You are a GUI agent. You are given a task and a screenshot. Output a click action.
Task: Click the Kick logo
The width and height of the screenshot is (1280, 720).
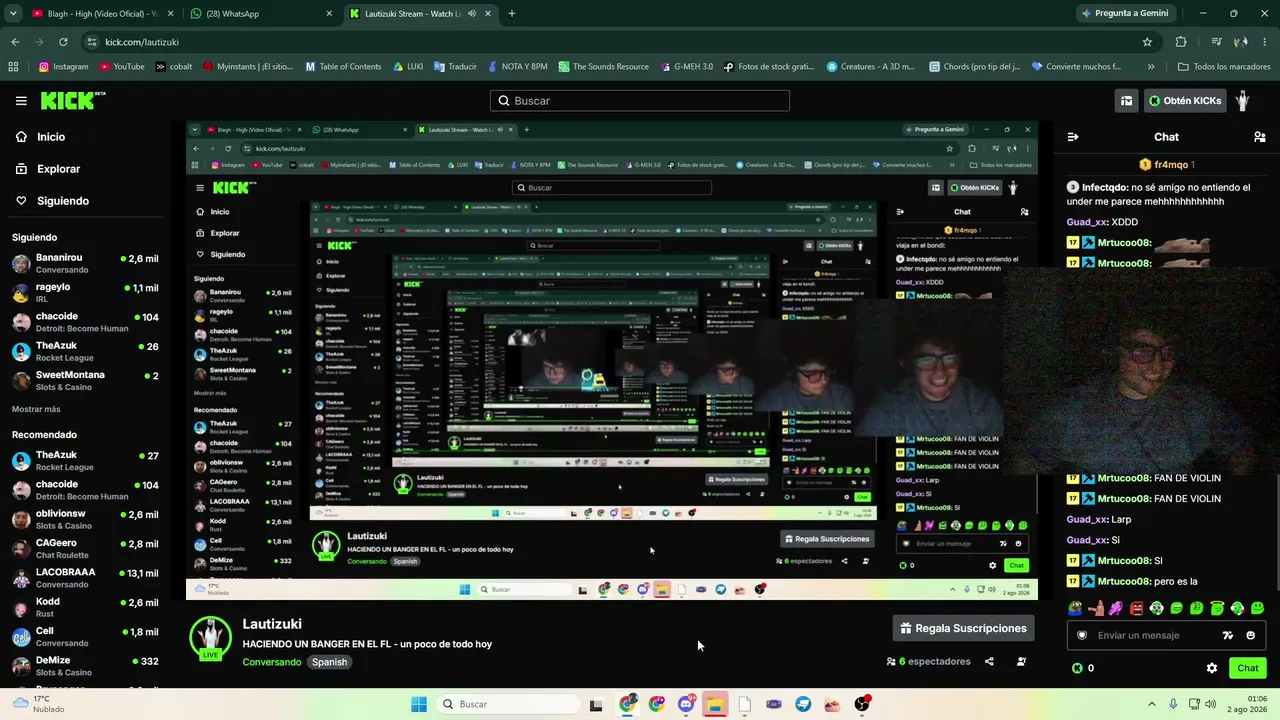click(x=72, y=100)
